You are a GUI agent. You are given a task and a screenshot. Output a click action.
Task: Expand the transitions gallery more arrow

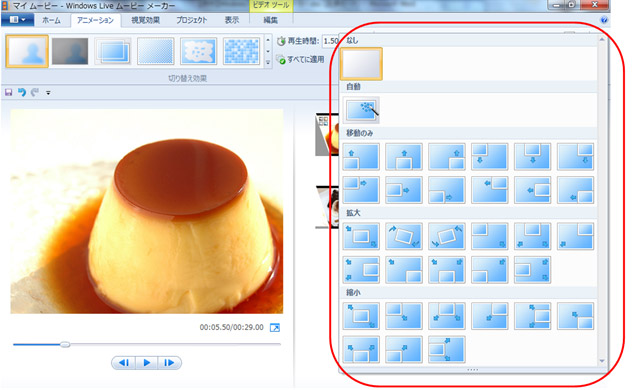coord(268,62)
